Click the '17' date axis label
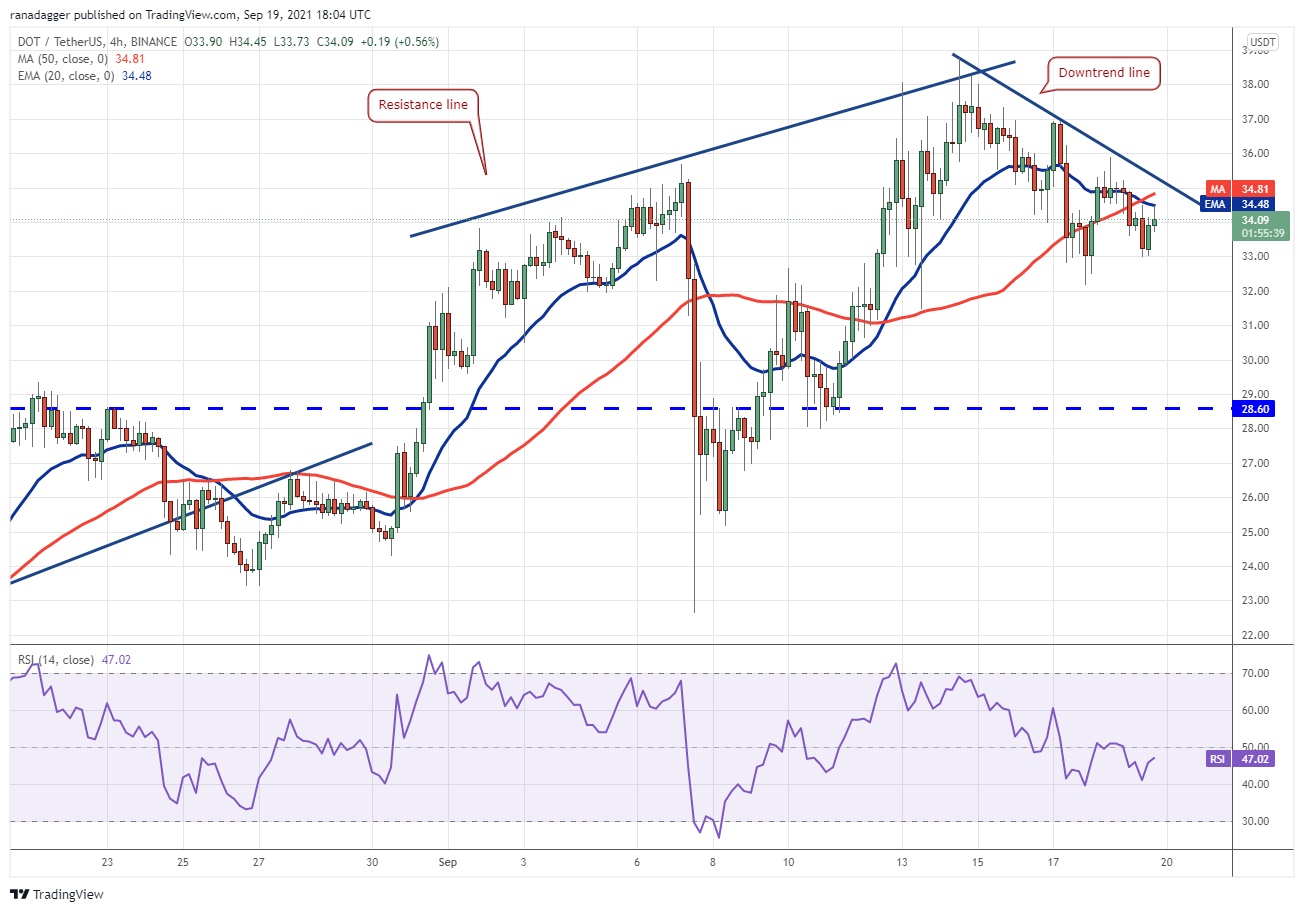 (1053, 862)
